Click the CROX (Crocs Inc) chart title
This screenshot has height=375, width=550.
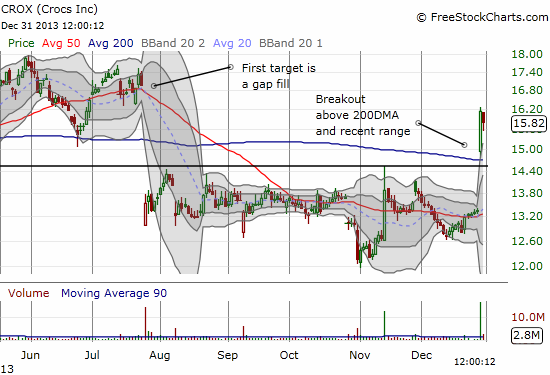49,9
